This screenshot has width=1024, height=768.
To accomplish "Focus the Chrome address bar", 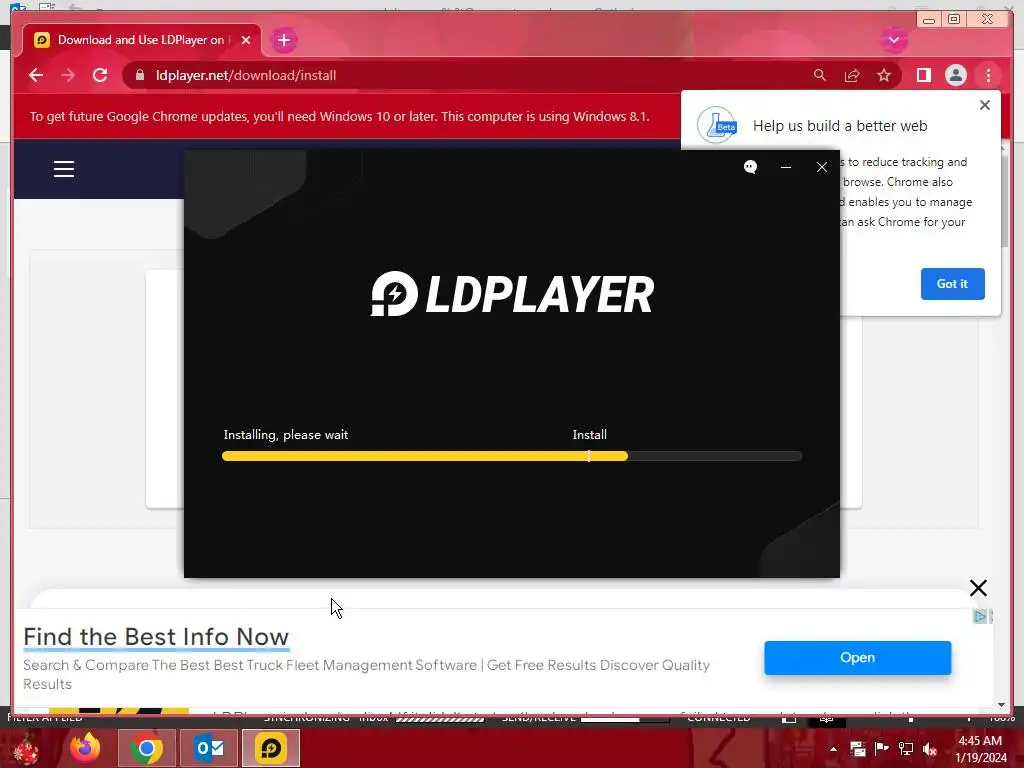I will tap(470, 75).
